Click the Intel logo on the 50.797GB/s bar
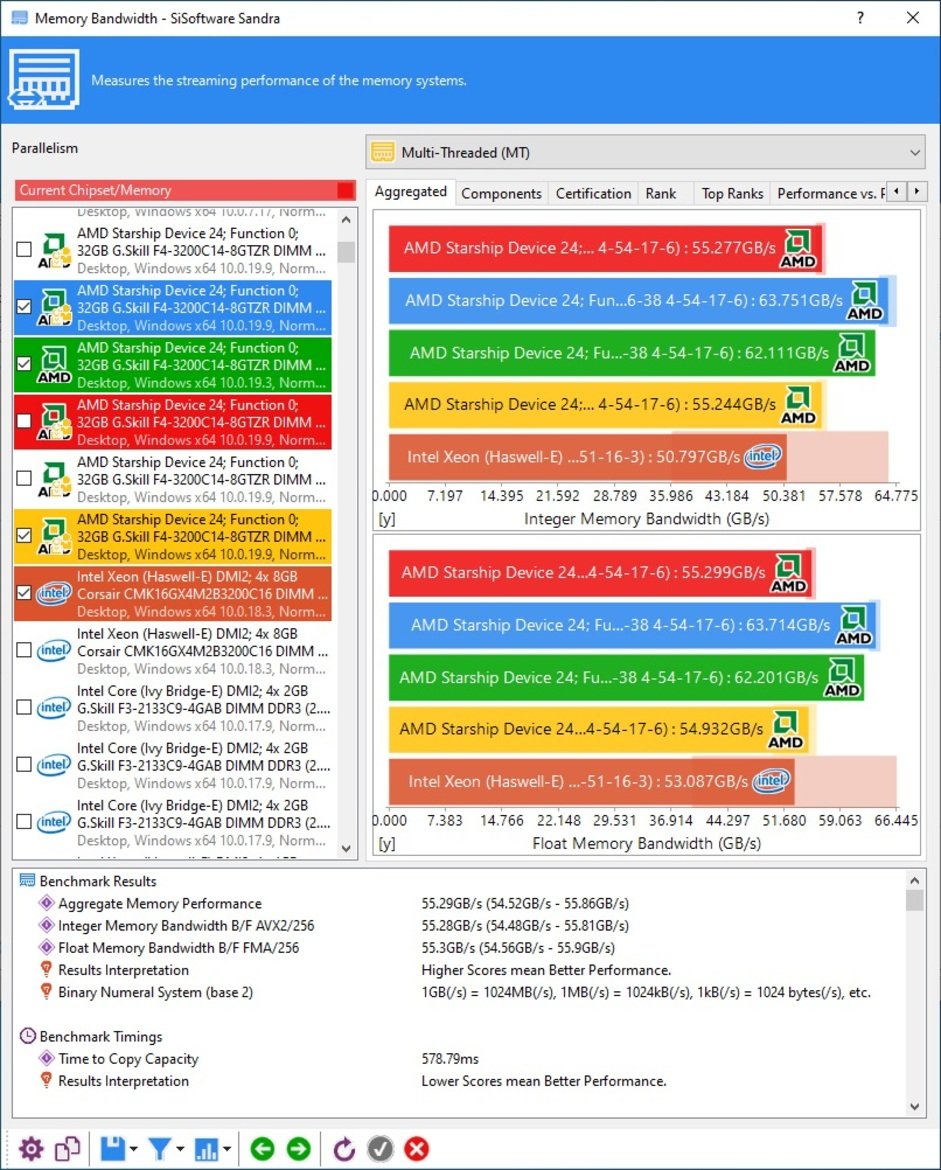The image size is (941, 1170). click(763, 455)
